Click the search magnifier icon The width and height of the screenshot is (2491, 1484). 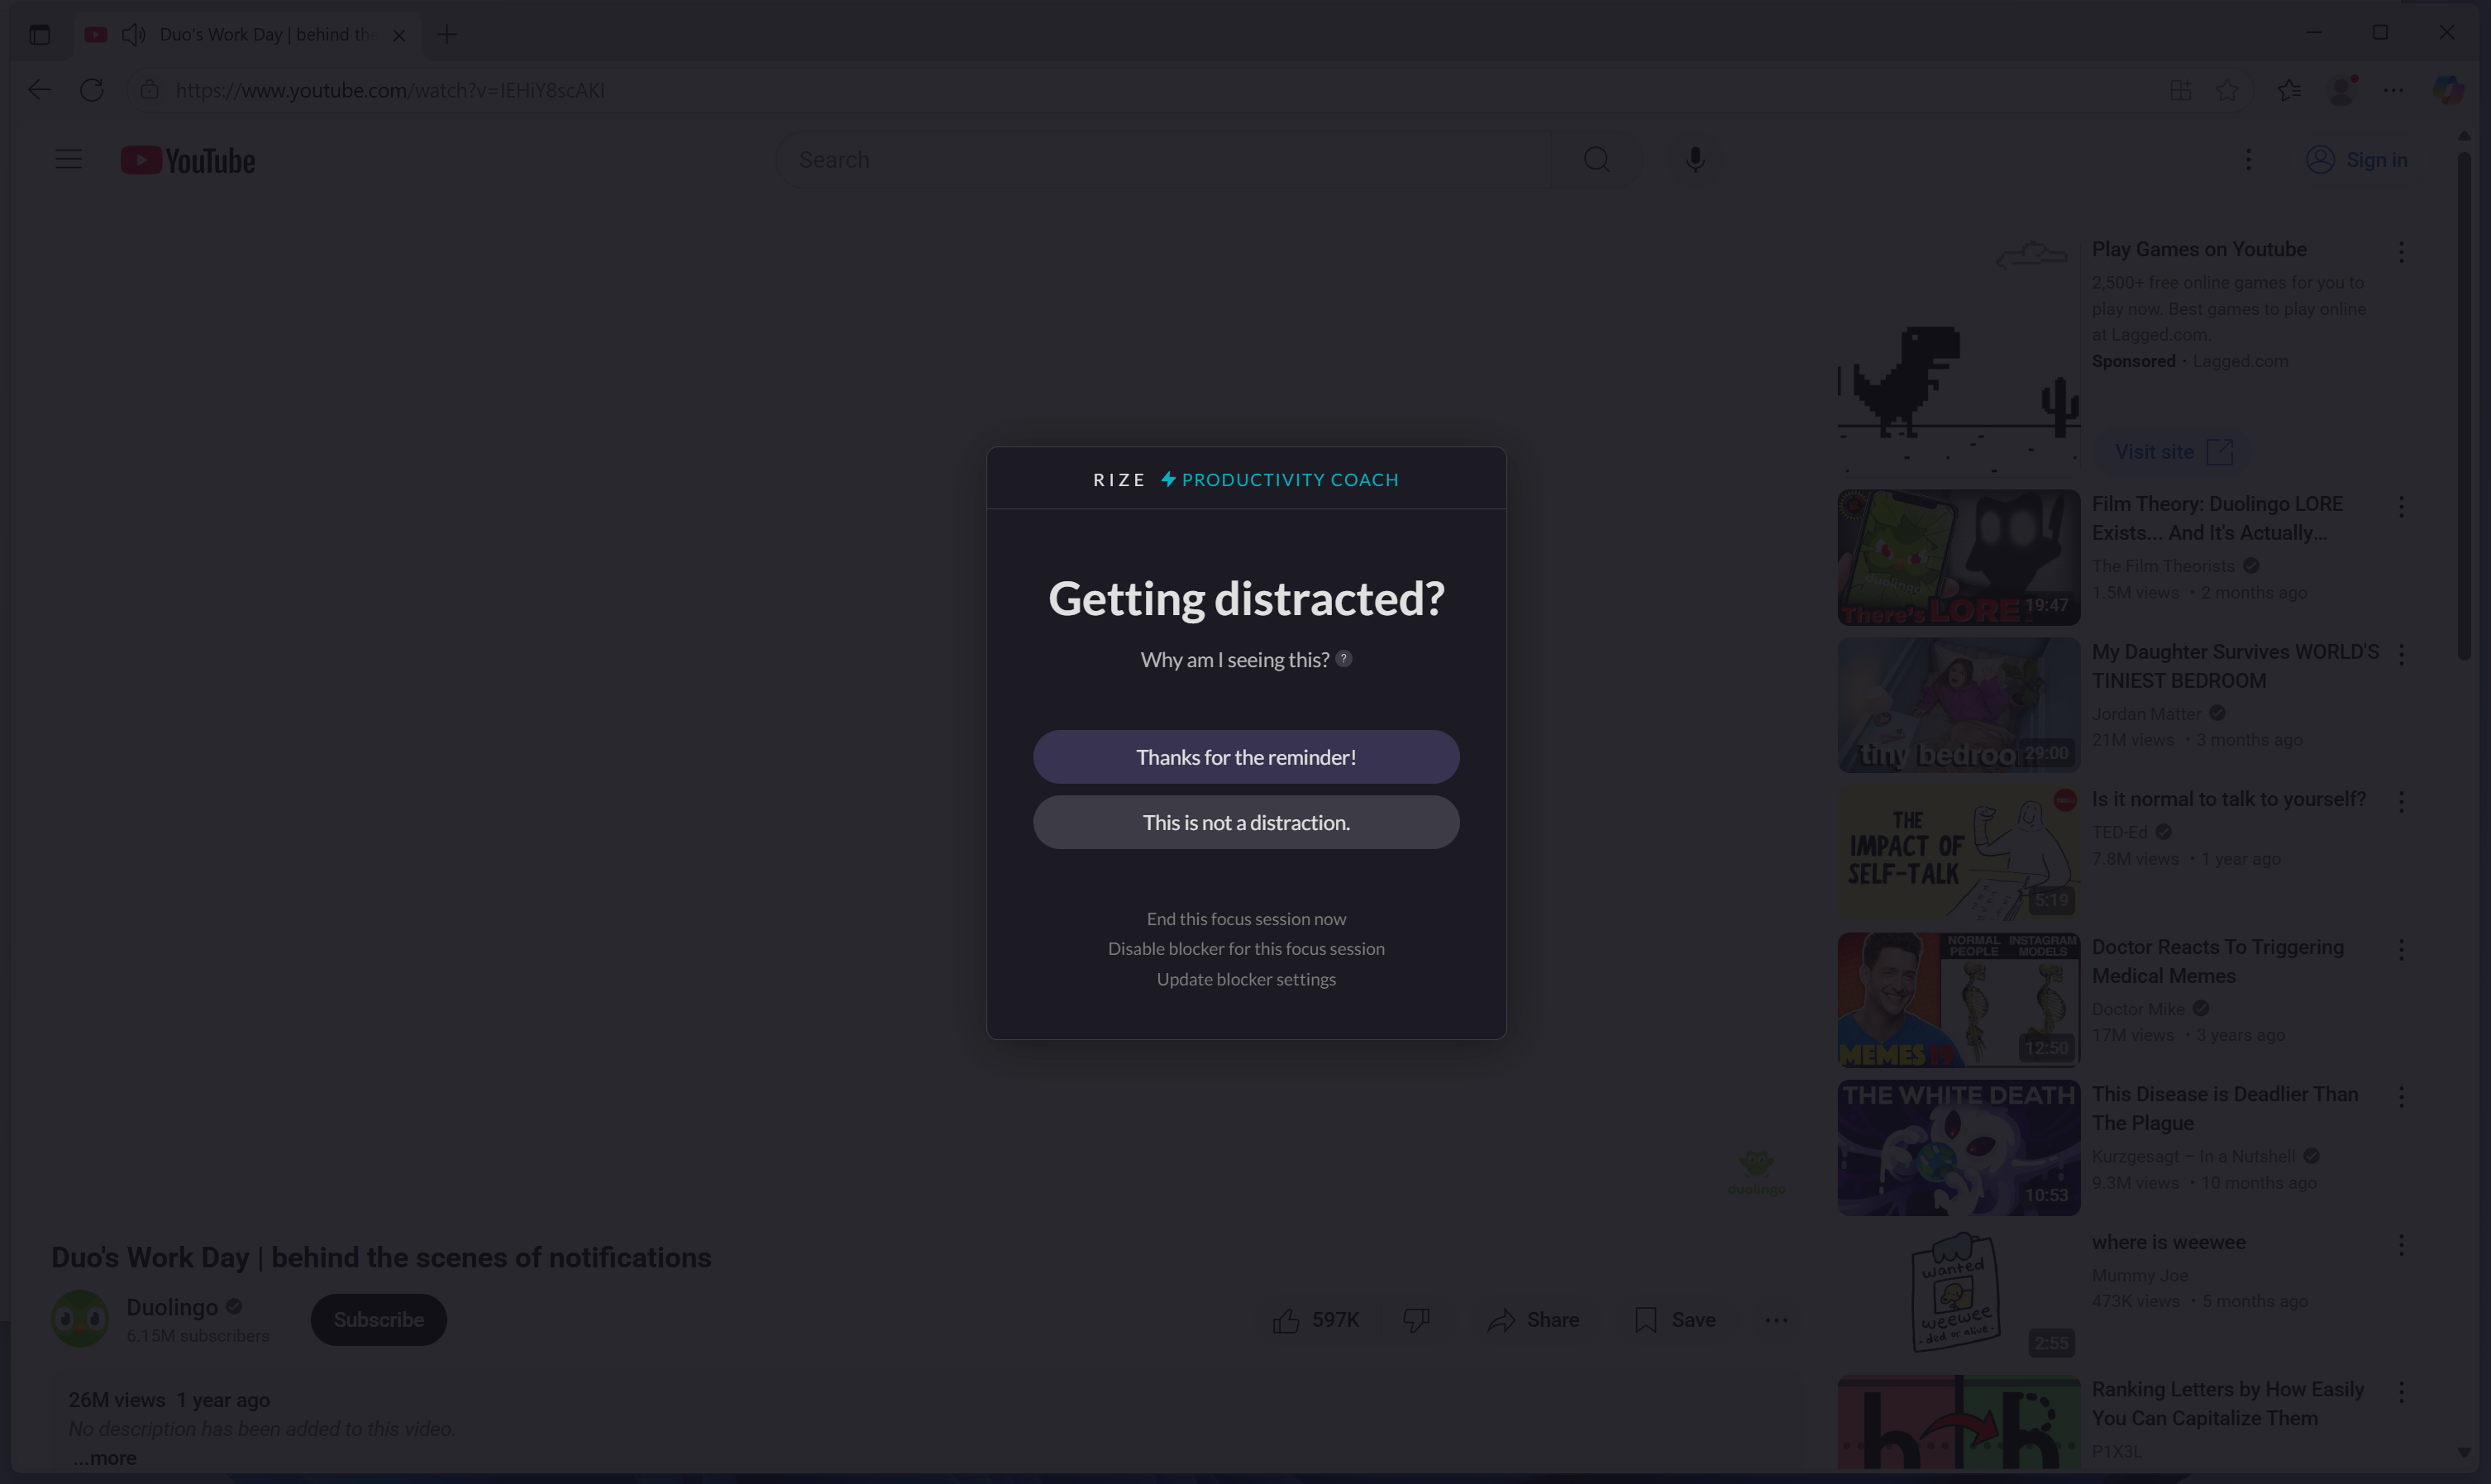(1597, 159)
